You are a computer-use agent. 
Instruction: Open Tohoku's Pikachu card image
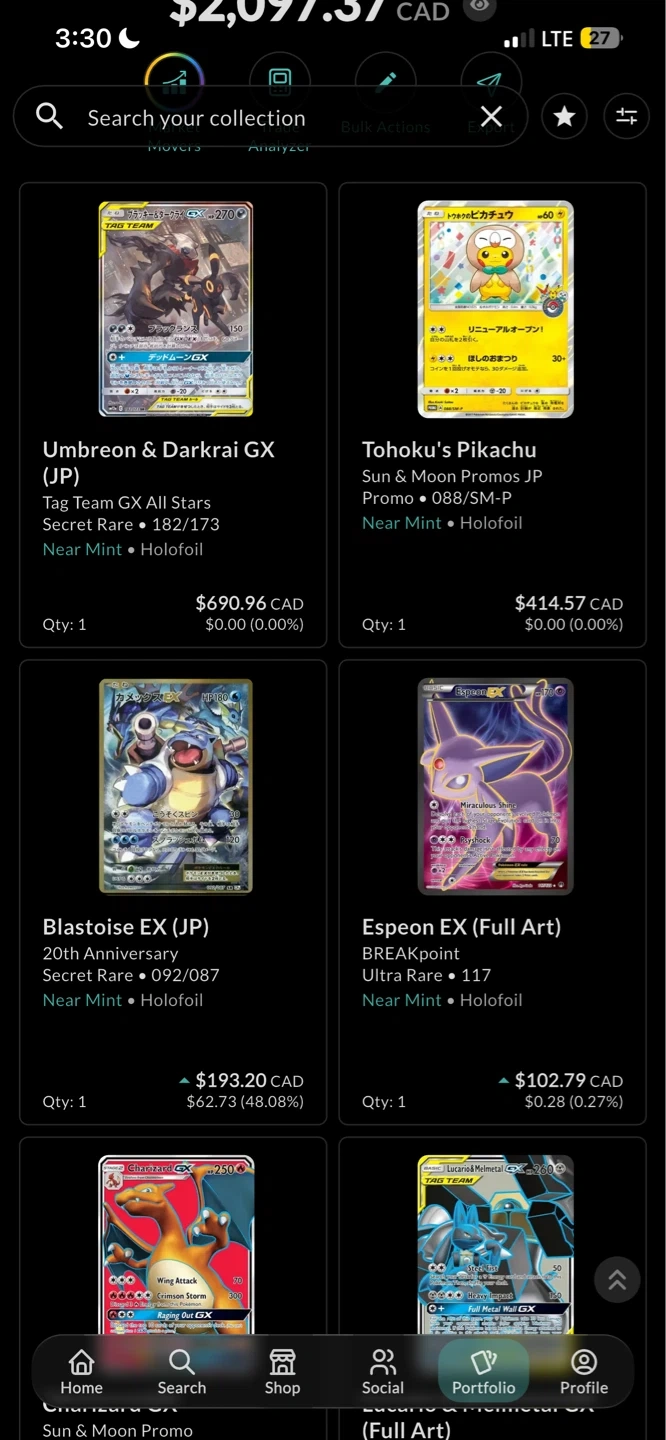point(495,309)
